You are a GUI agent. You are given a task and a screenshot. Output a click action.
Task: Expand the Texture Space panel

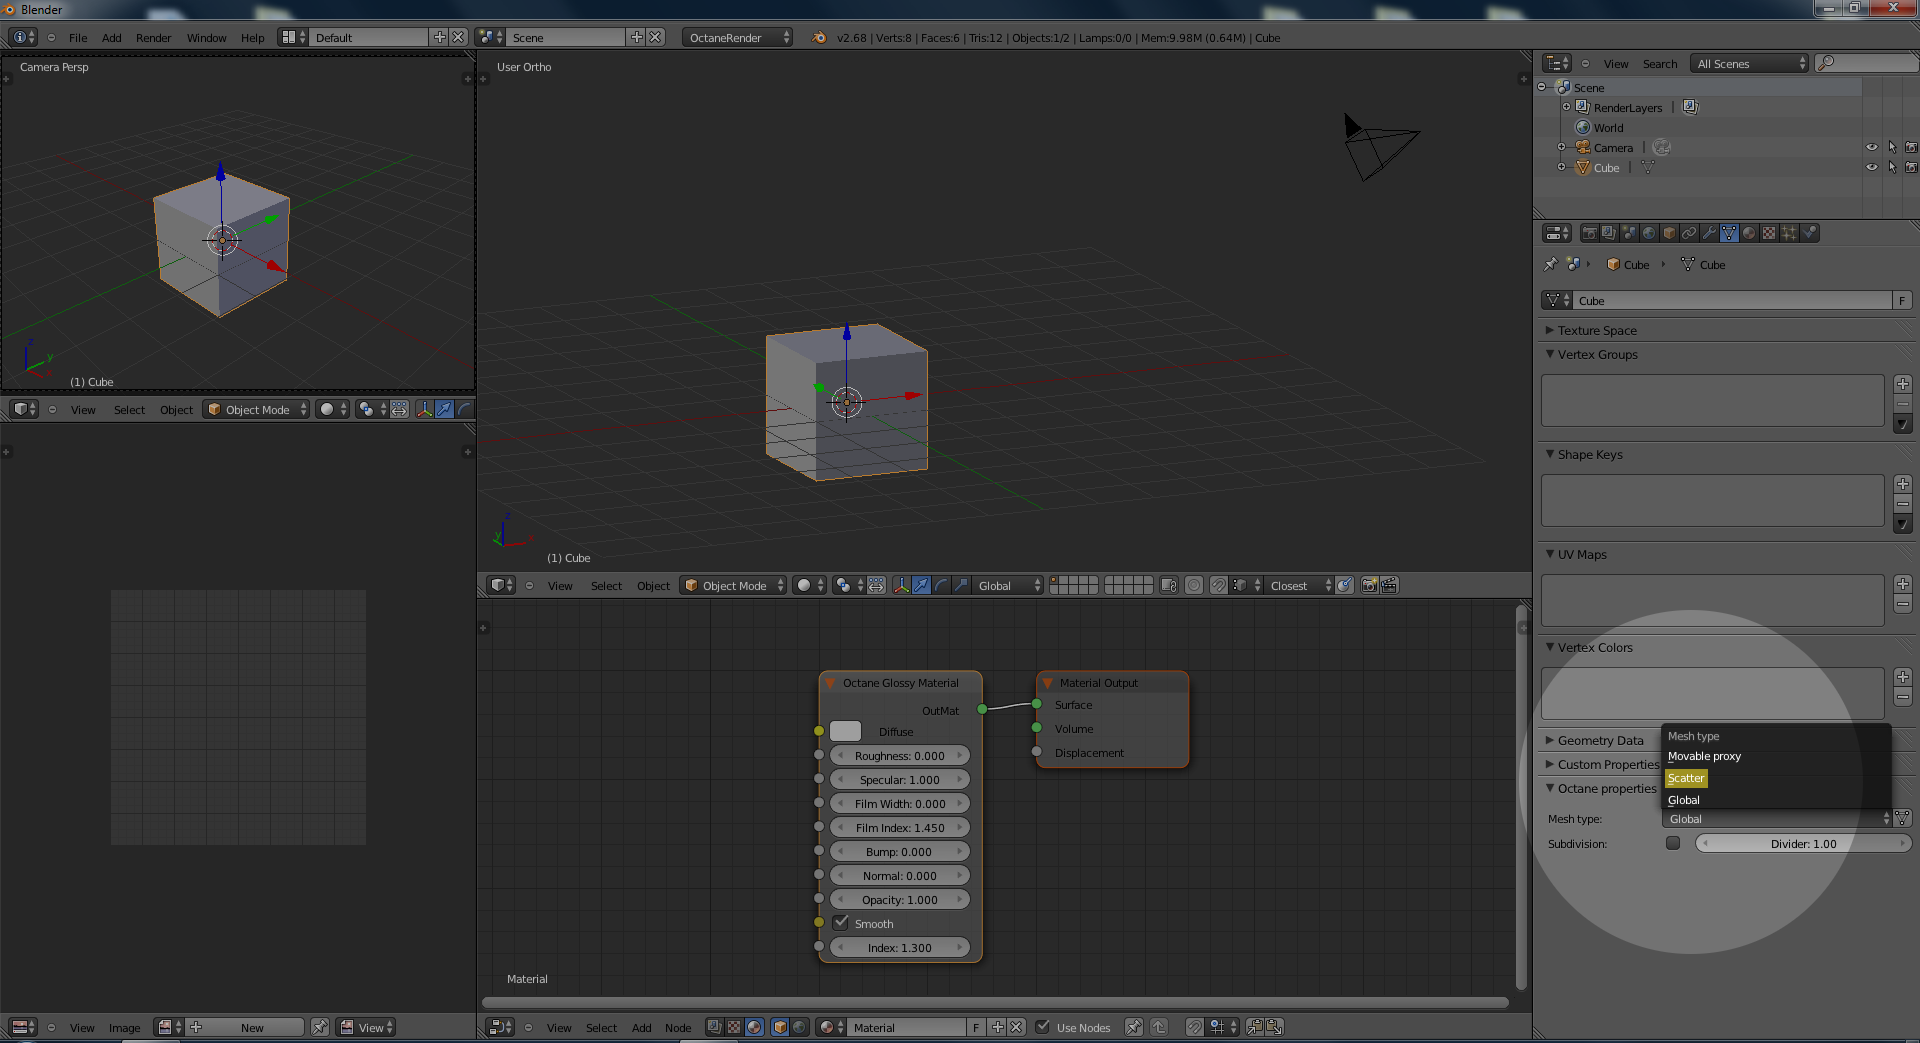1596,330
